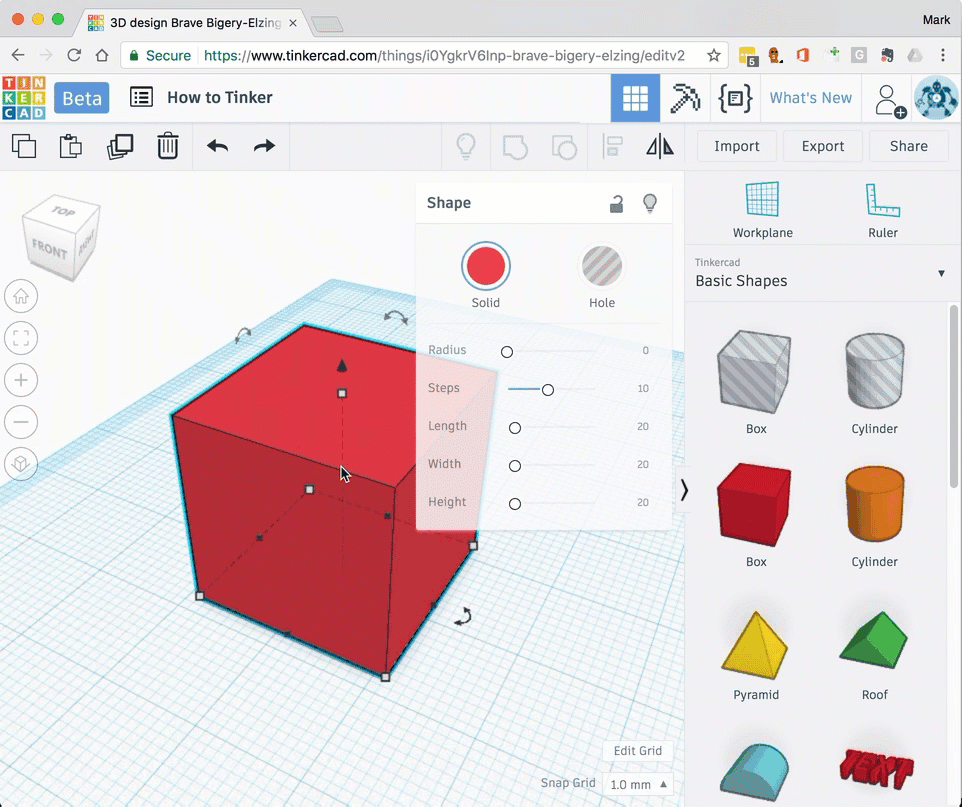Select the Paste tool
Screen dimensions: 962x807
coord(71,146)
